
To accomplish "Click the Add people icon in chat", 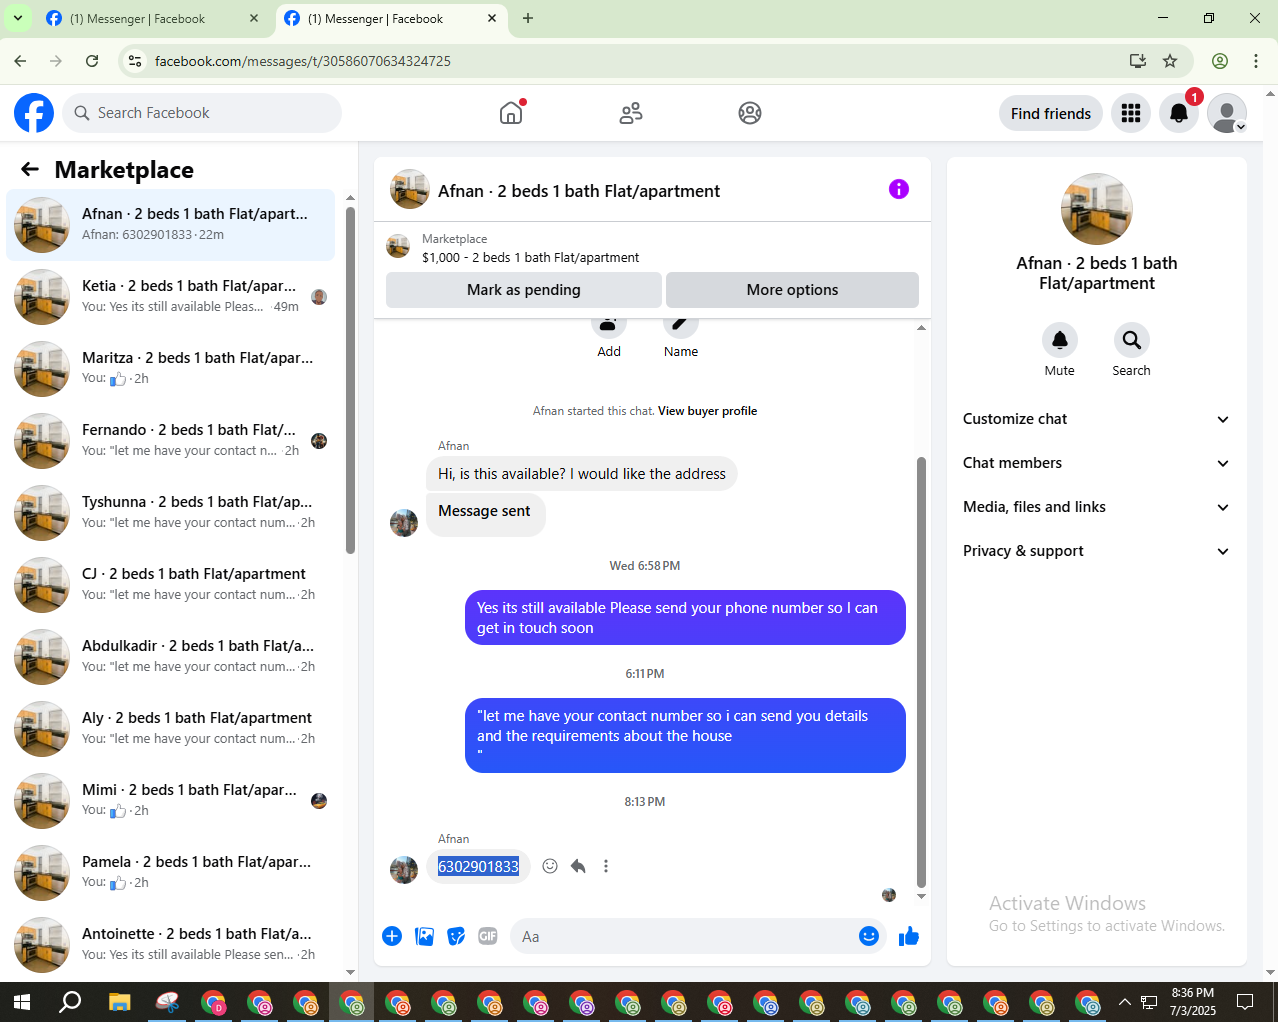I will [609, 327].
